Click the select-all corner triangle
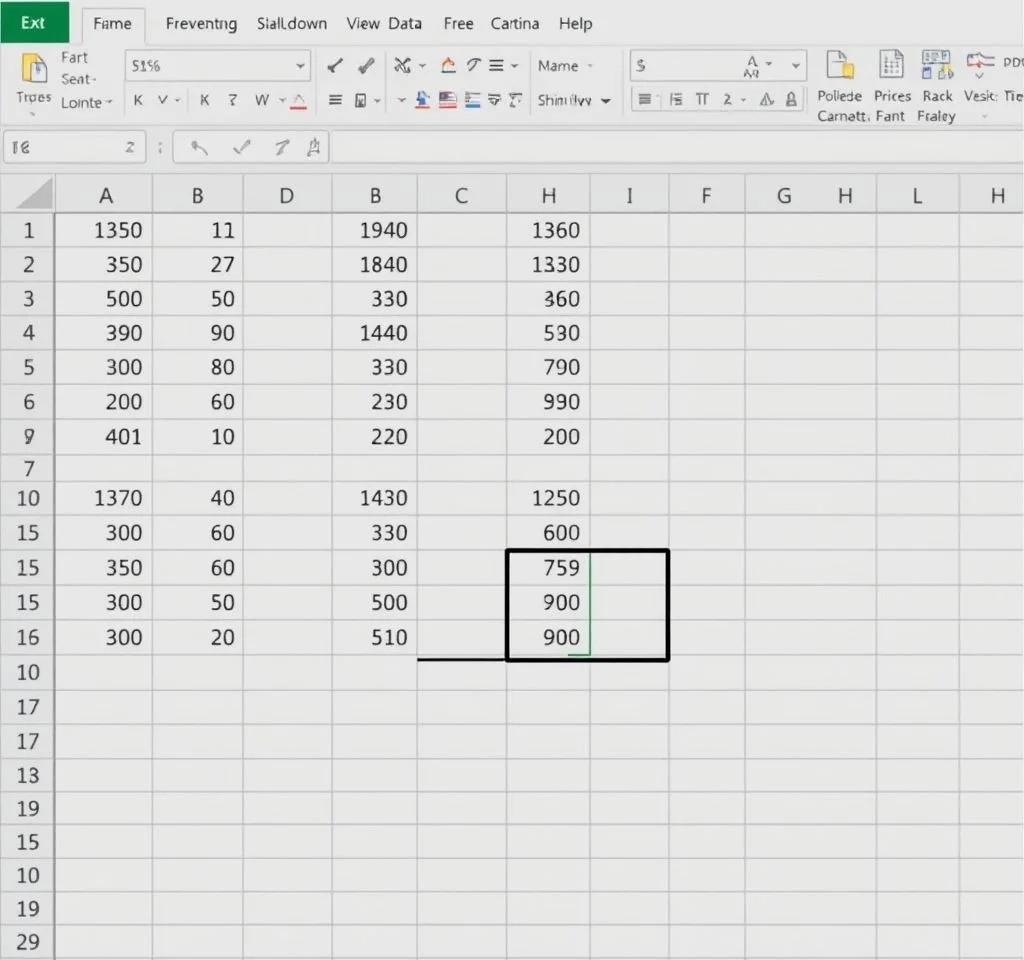The height and width of the screenshot is (960, 1024). pos(35,194)
